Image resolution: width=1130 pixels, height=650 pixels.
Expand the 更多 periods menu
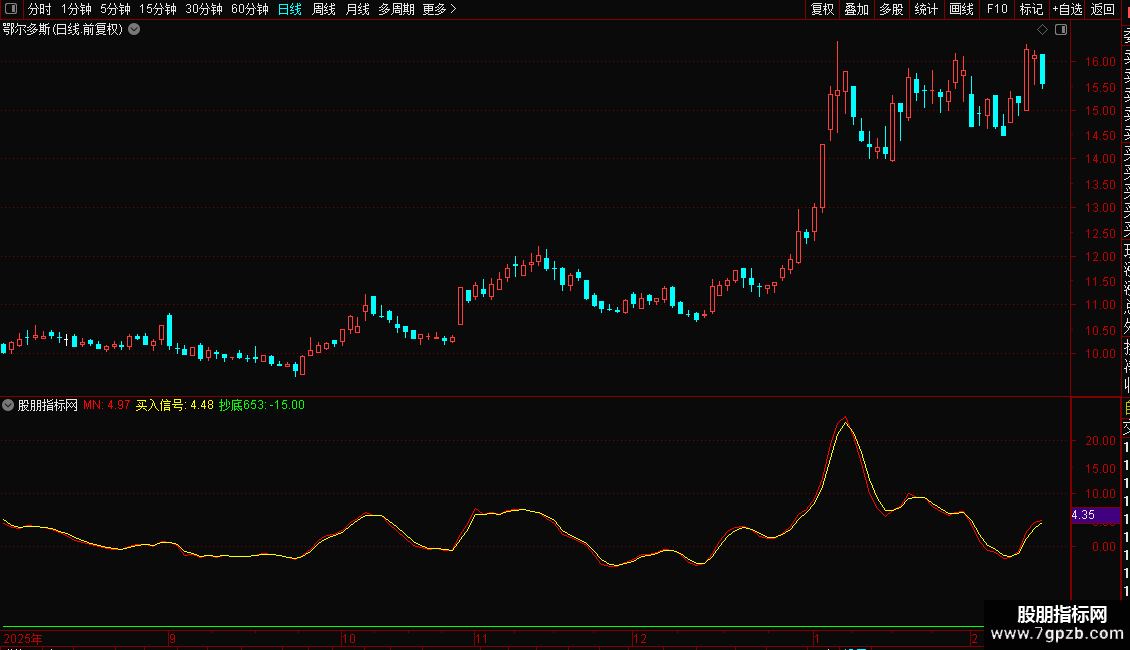click(x=440, y=9)
